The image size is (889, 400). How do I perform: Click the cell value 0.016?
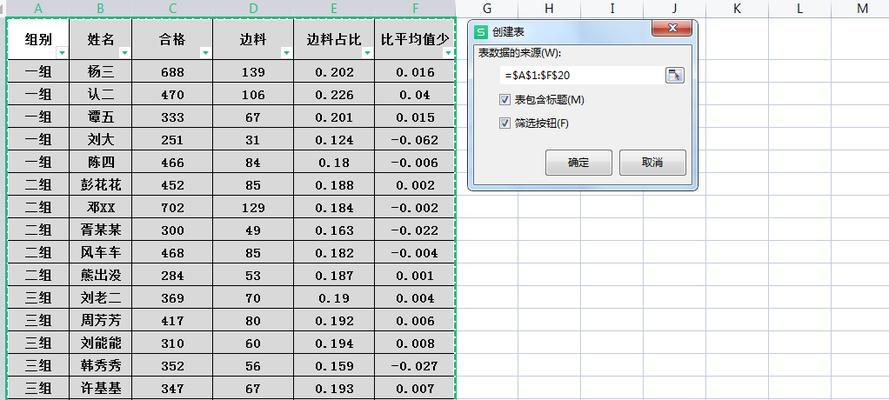(415, 71)
